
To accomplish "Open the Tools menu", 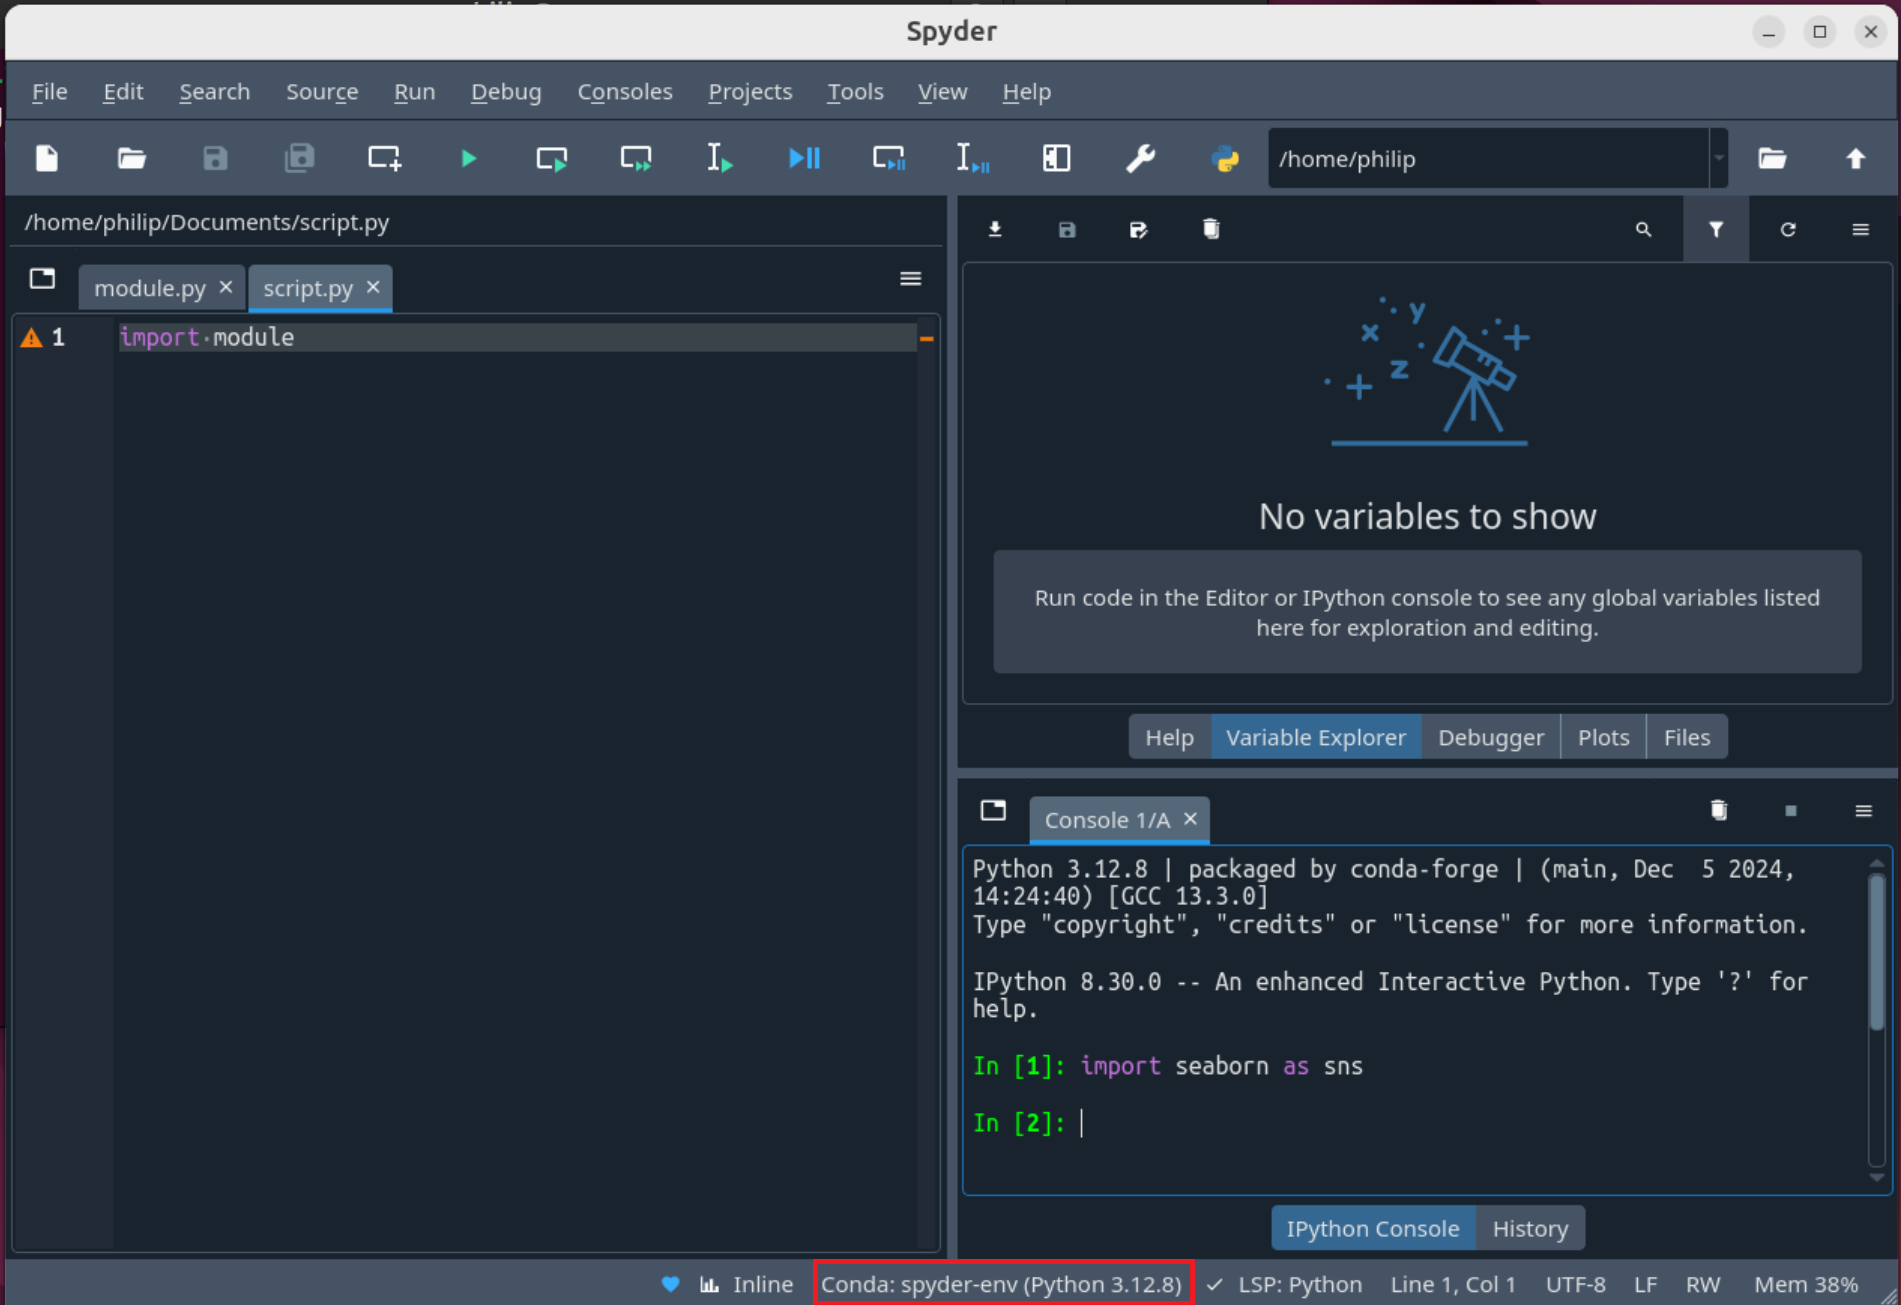I will [x=855, y=91].
